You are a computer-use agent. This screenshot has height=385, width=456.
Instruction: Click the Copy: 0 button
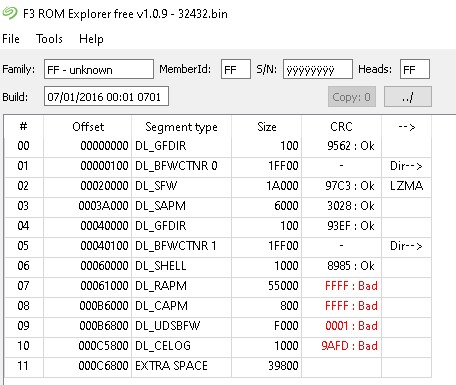352,97
